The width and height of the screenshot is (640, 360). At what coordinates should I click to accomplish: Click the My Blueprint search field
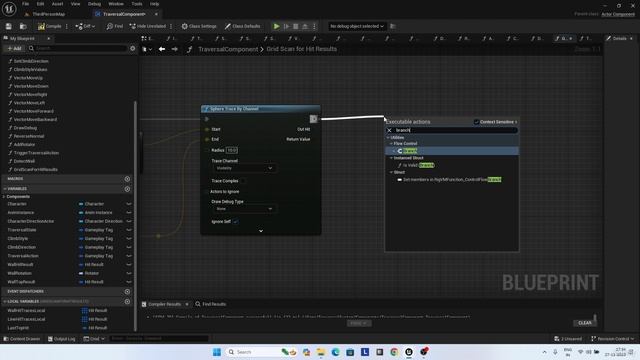78,48
